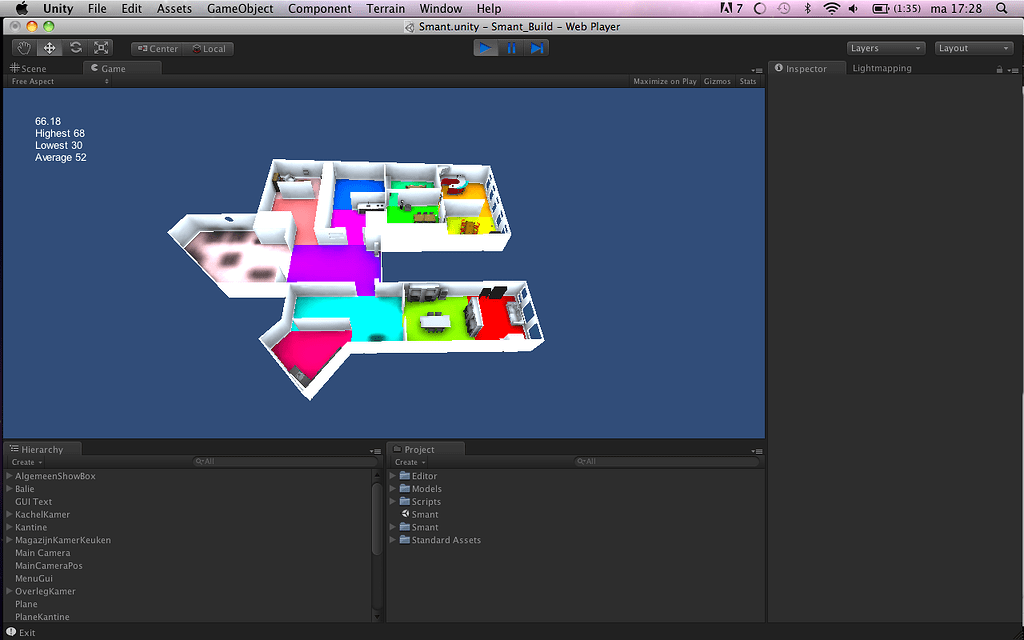Open the Layout dropdown

(x=973, y=47)
